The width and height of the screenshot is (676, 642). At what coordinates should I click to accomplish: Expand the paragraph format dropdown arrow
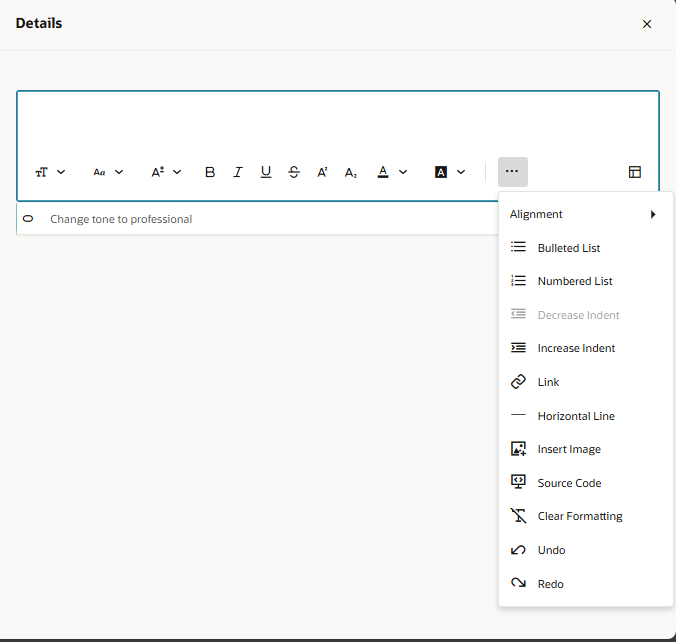61,172
